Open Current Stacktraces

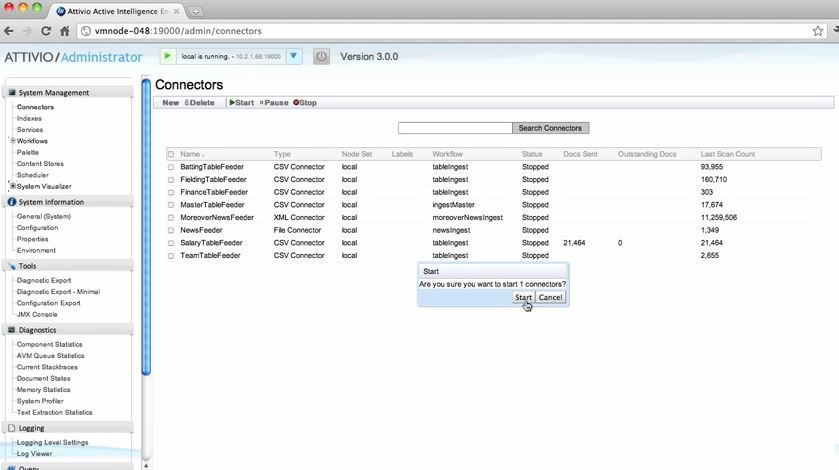[47, 367]
